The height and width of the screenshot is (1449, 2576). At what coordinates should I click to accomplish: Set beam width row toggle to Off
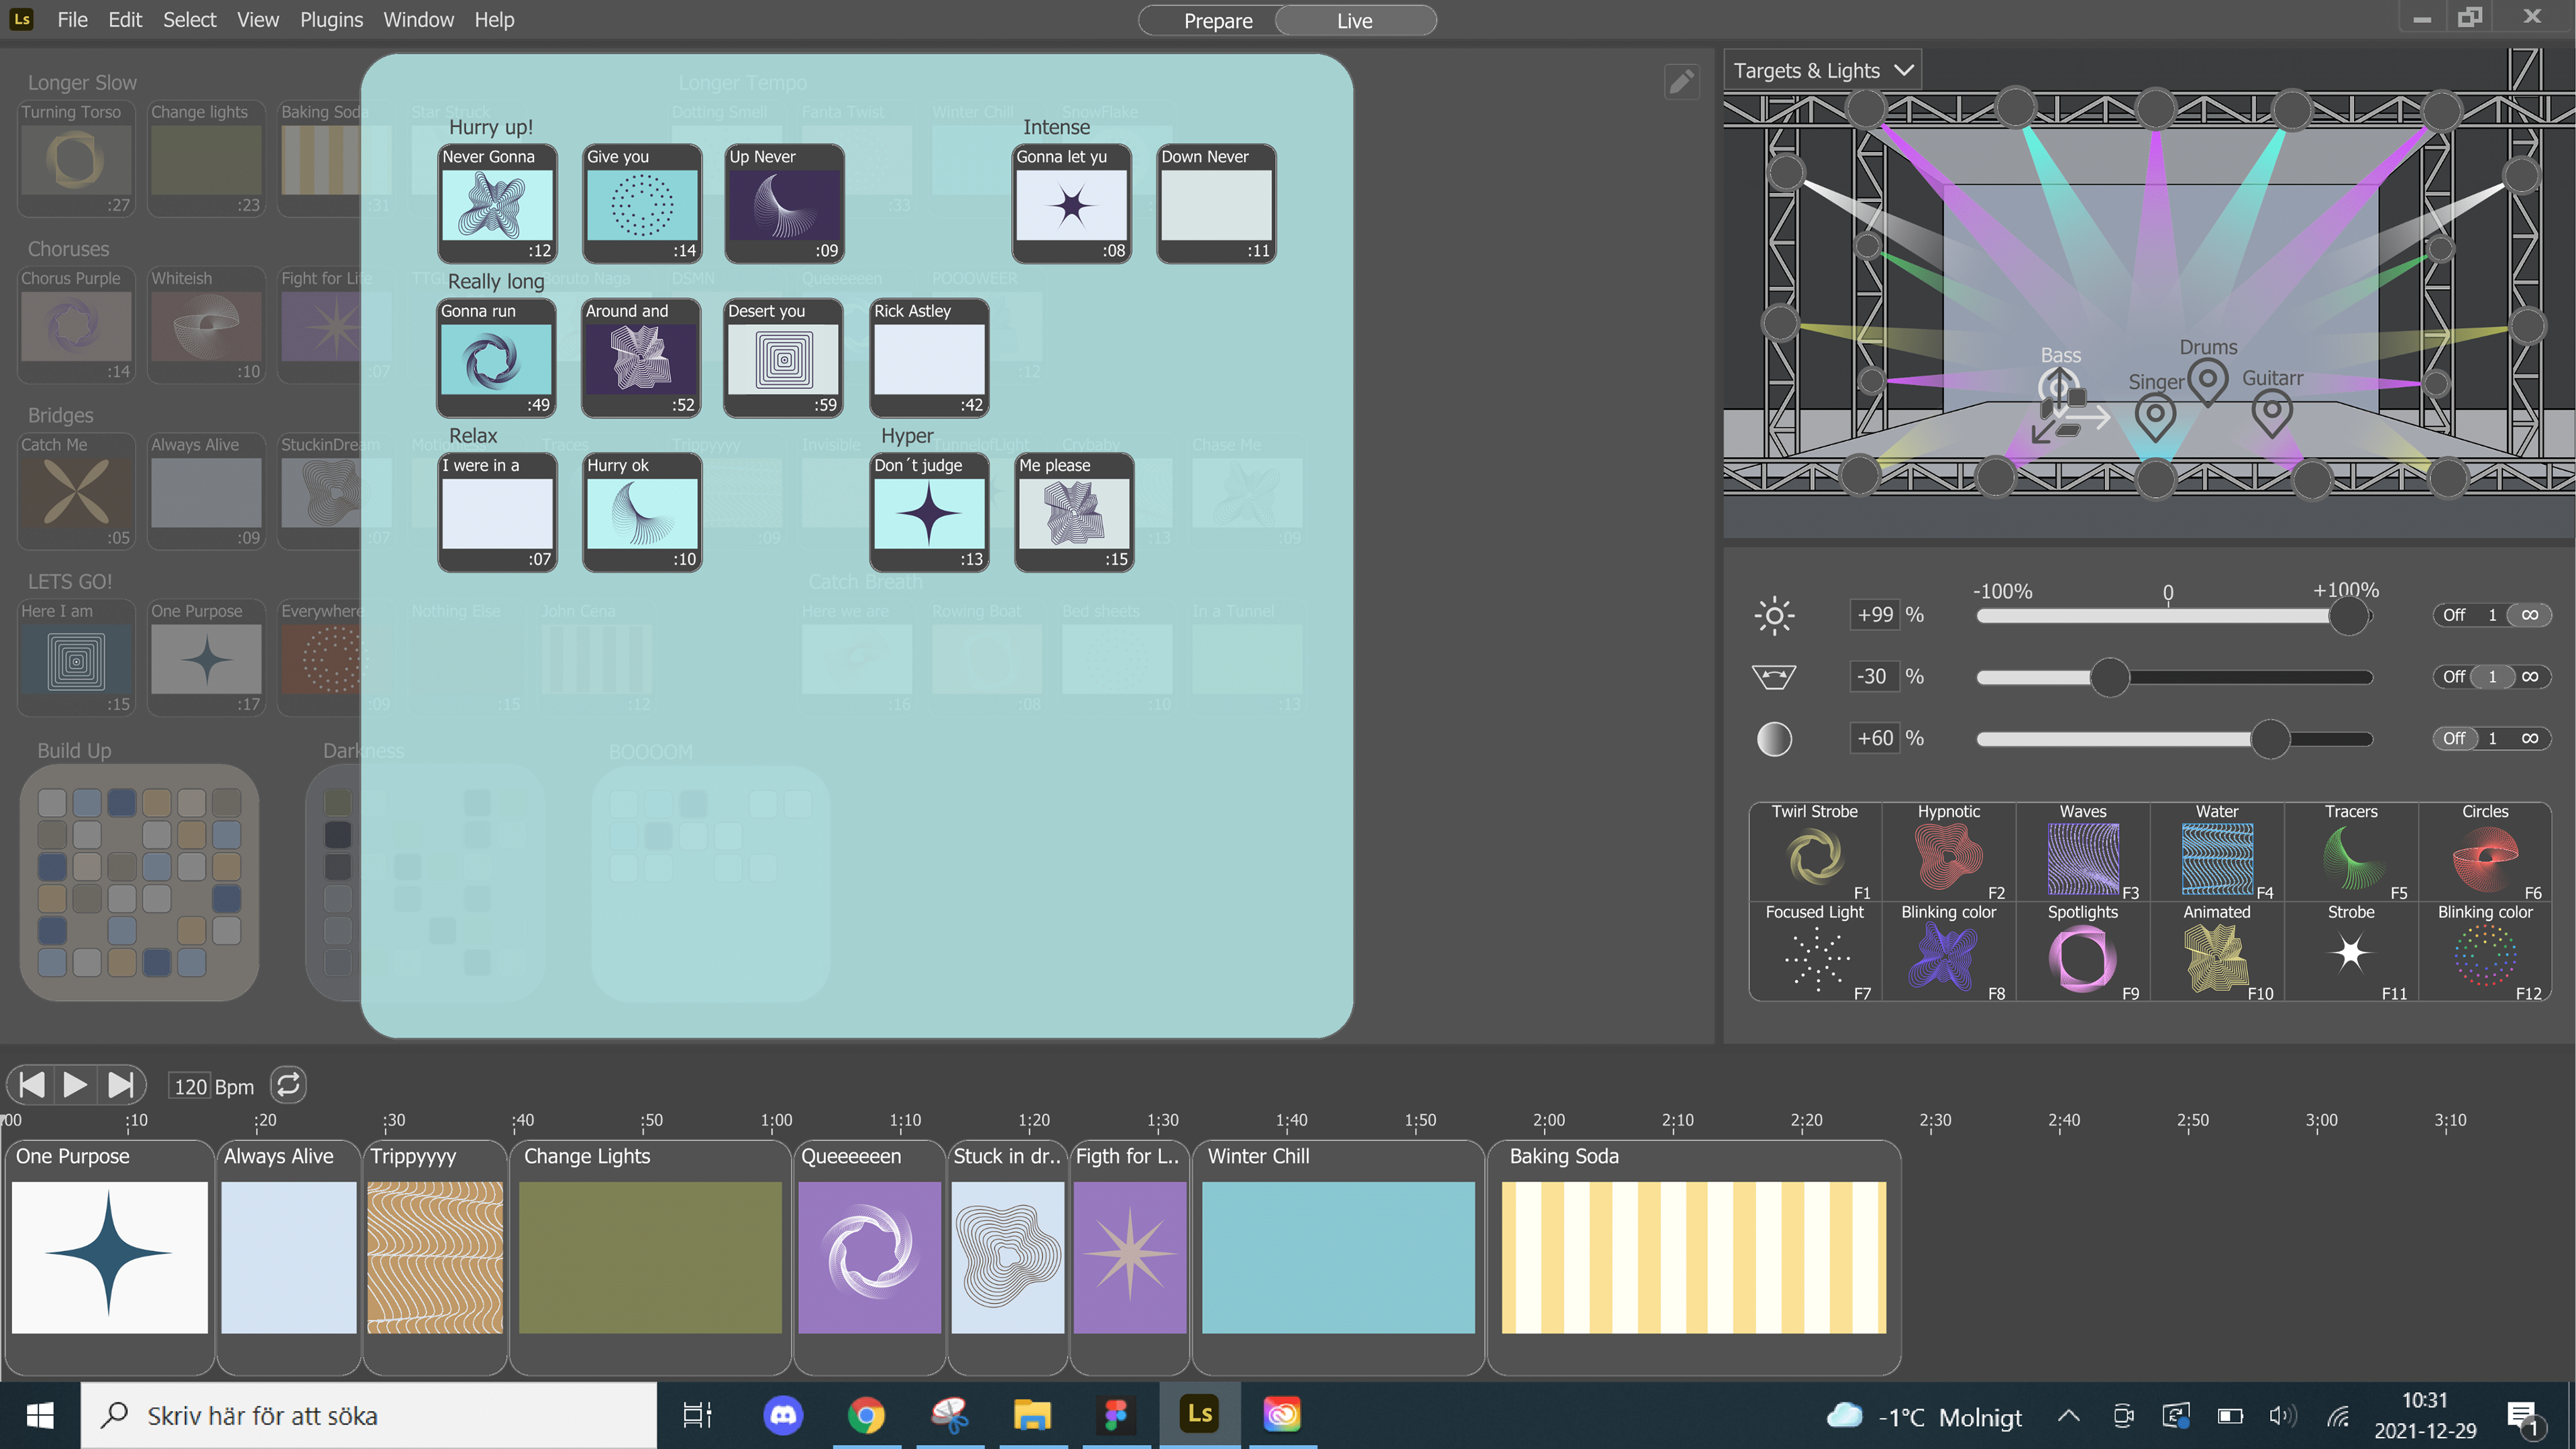[x=2454, y=677]
